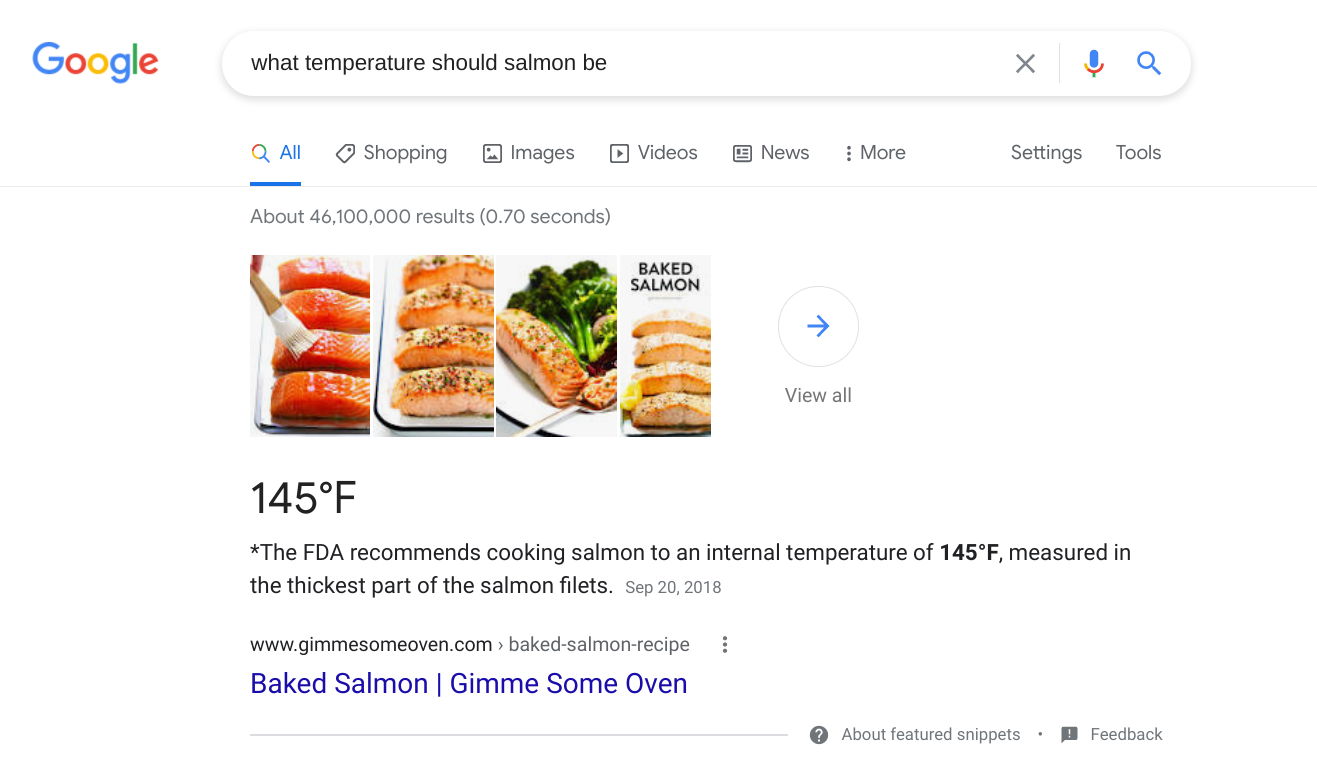1317x771 pixels.
Task: Switch to the News tab
Action: coord(771,153)
